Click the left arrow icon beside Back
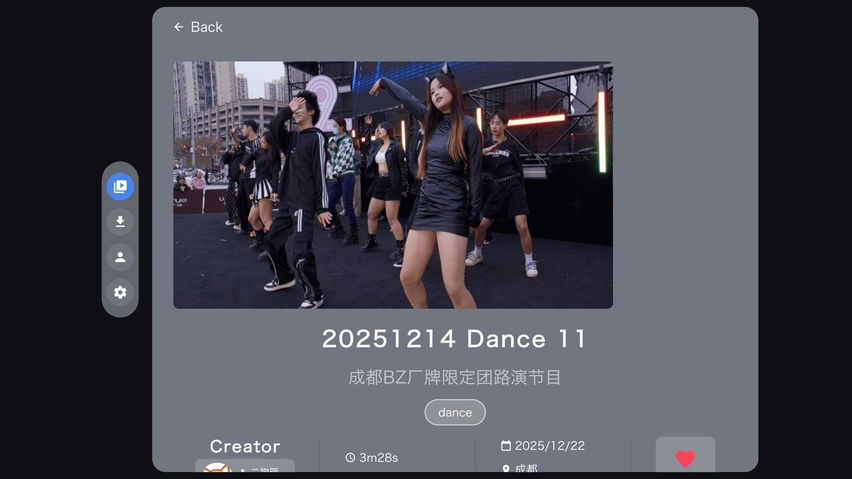The height and width of the screenshot is (479, 852). (x=179, y=27)
